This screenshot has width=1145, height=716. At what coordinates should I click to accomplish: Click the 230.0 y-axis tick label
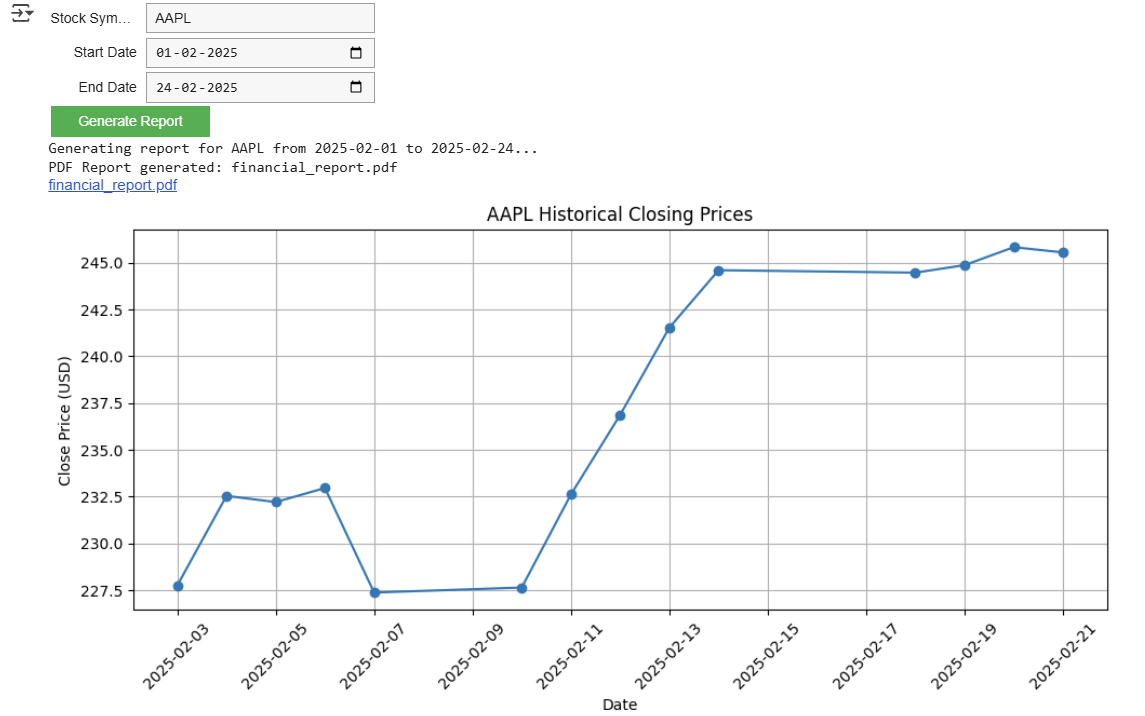pos(102,544)
